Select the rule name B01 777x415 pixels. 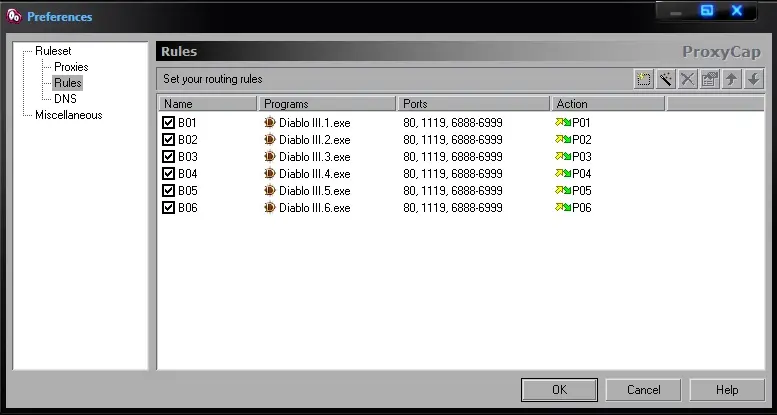pos(187,122)
